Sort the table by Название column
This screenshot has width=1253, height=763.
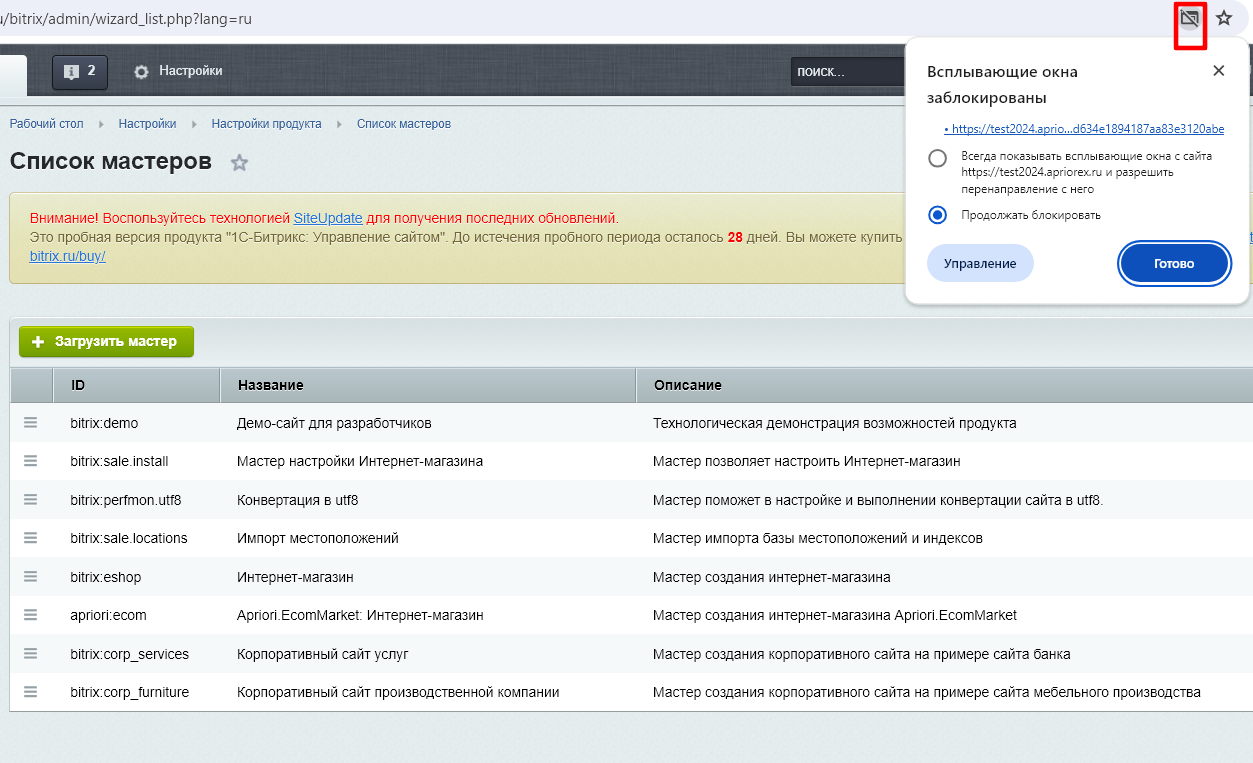coord(270,385)
